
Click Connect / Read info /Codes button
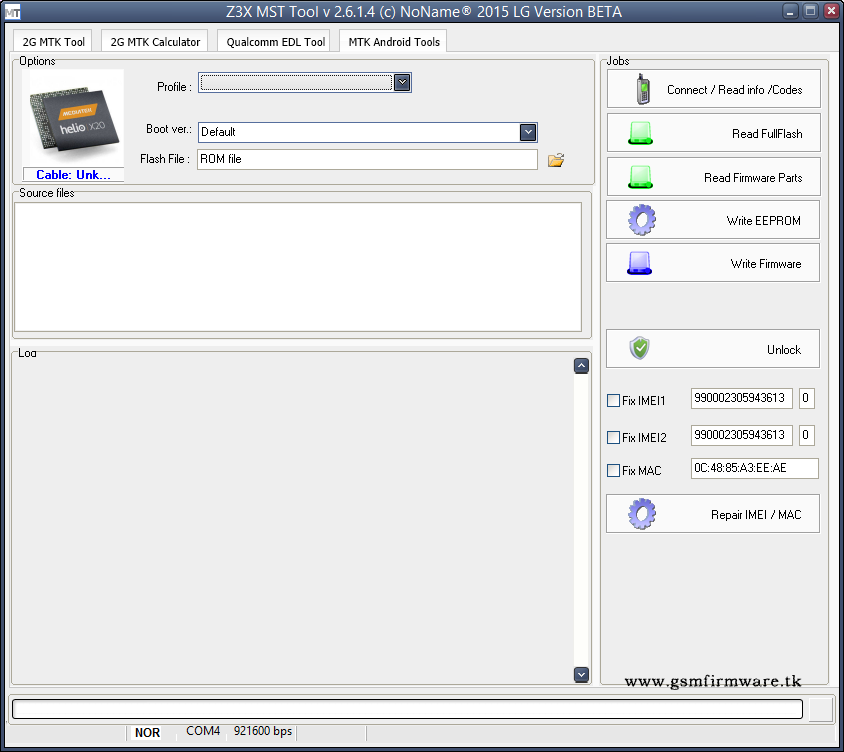714,89
